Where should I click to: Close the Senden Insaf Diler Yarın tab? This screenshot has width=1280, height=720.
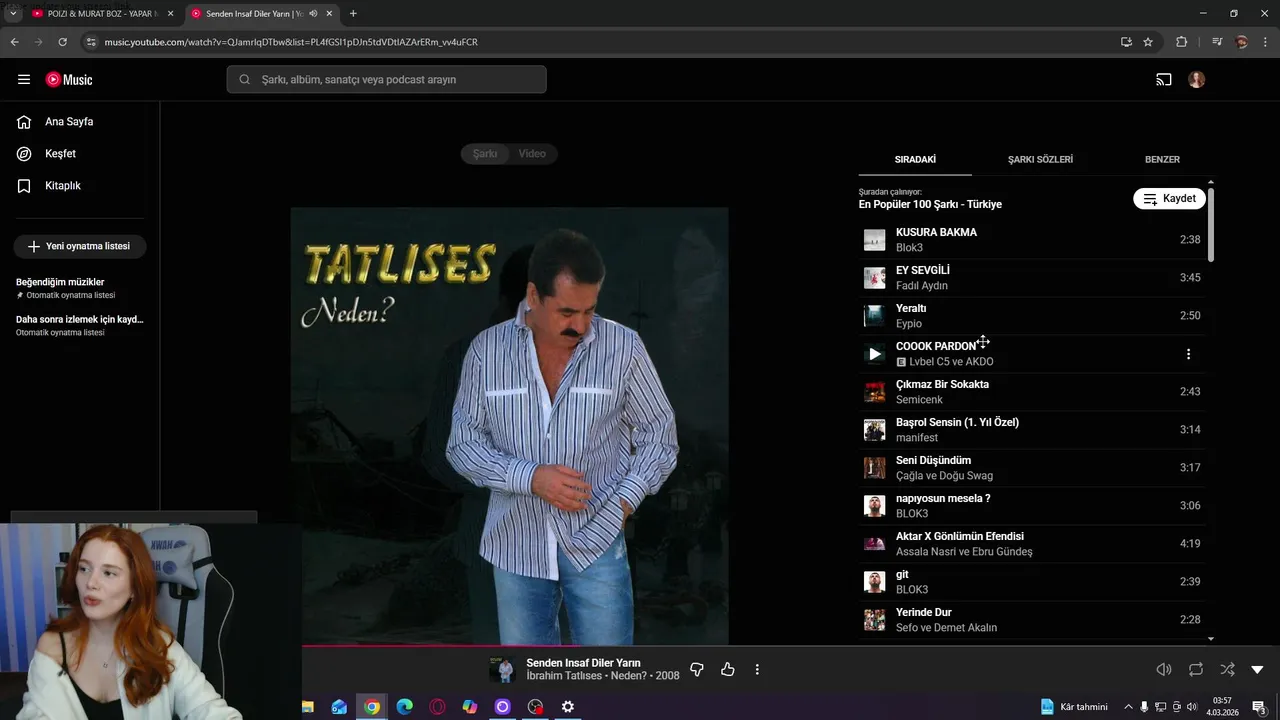[329, 14]
